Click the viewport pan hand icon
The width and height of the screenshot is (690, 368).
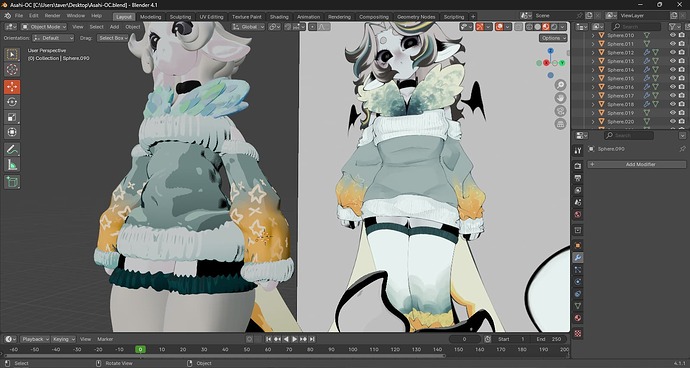click(x=560, y=98)
